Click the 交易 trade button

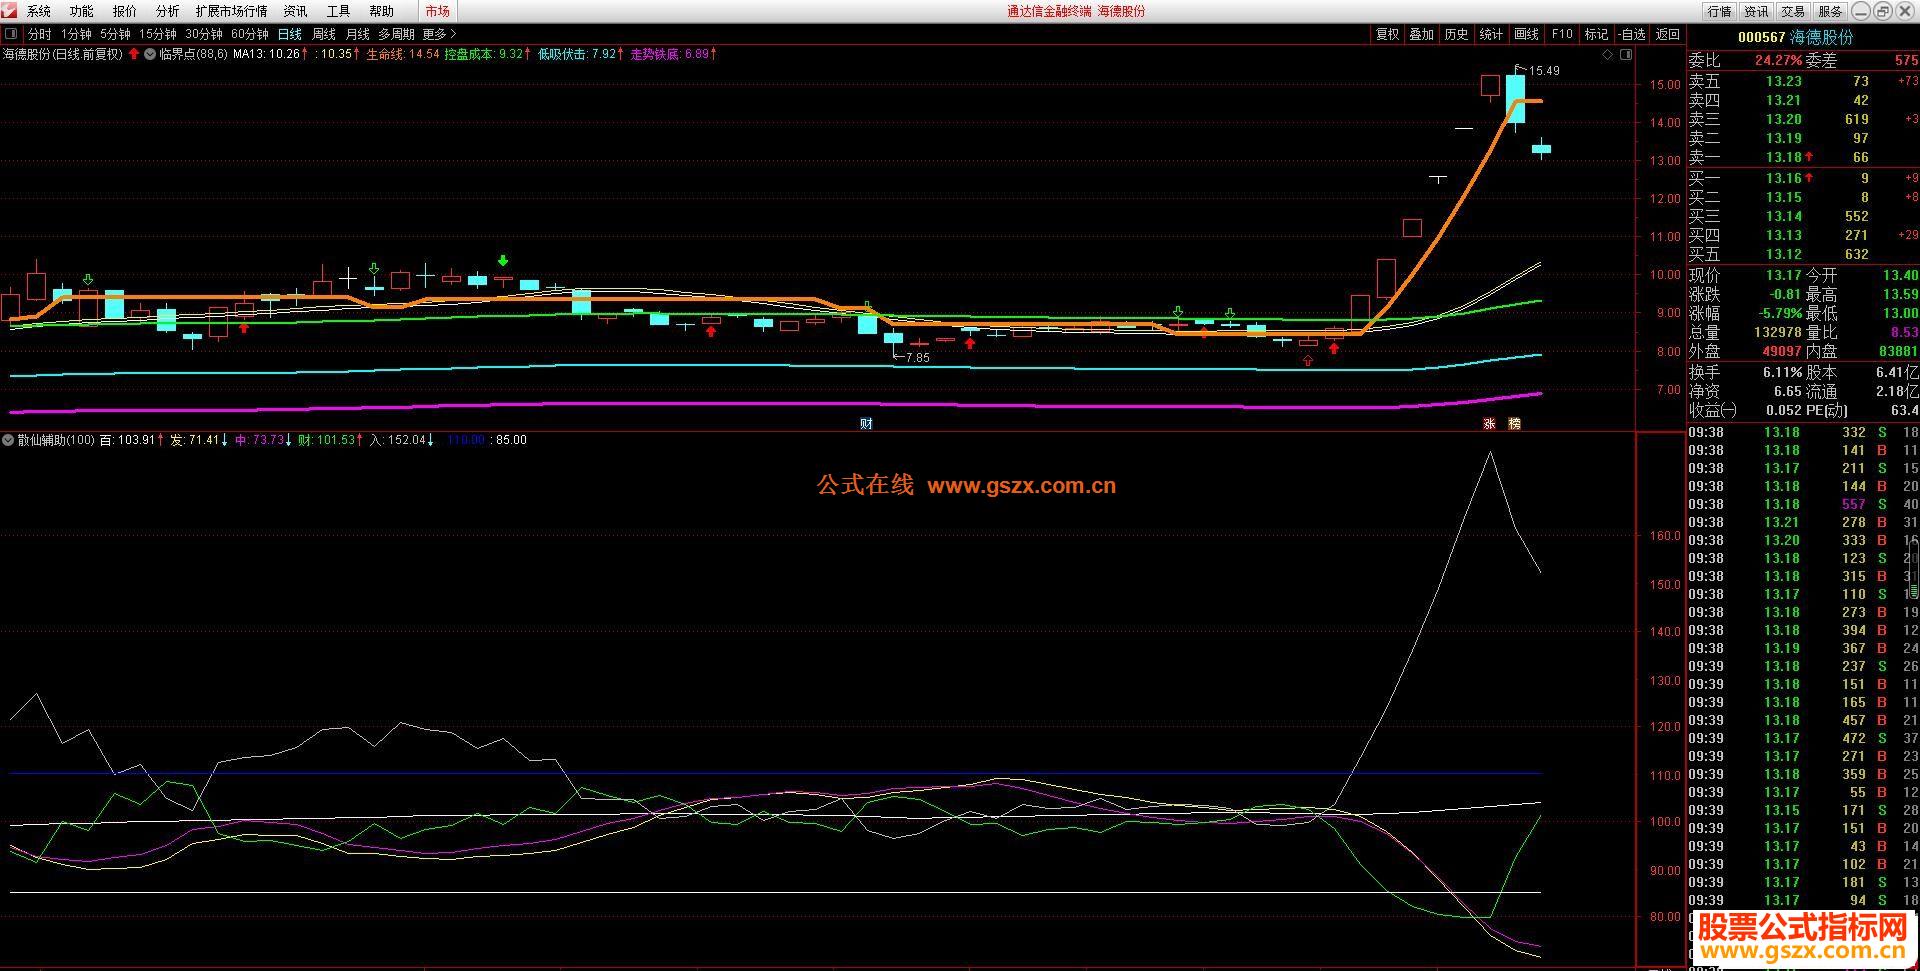point(1793,11)
